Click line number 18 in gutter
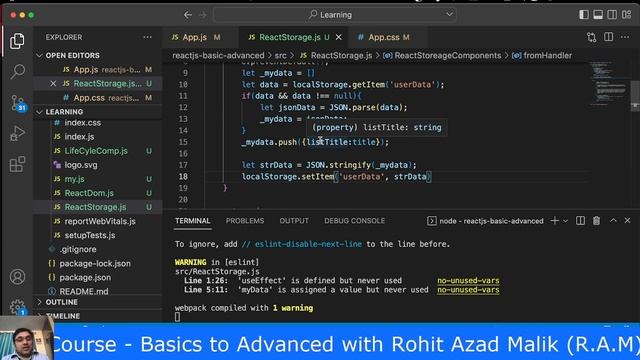The image size is (640, 360). point(183,176)
